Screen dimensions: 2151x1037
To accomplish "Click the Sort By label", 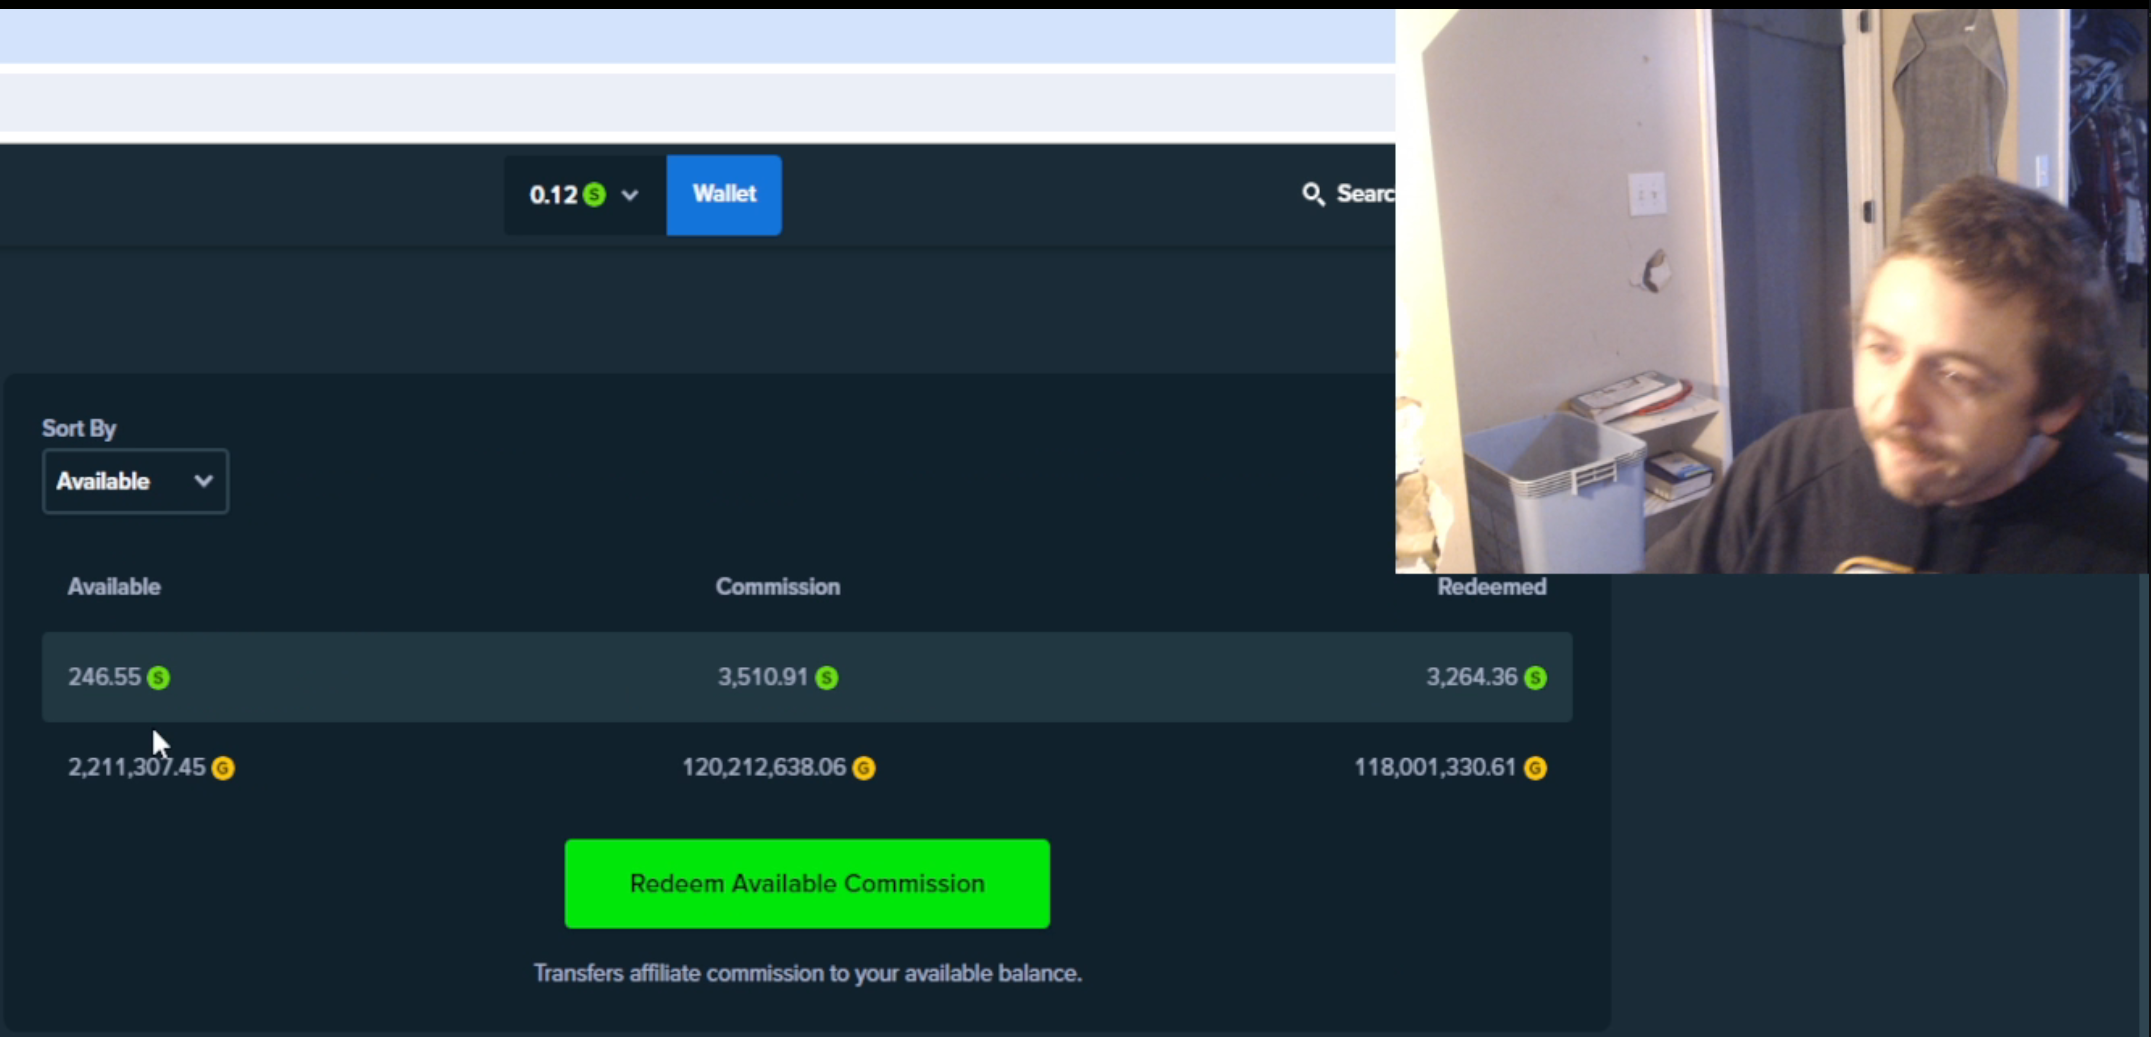I will point(79,428).
